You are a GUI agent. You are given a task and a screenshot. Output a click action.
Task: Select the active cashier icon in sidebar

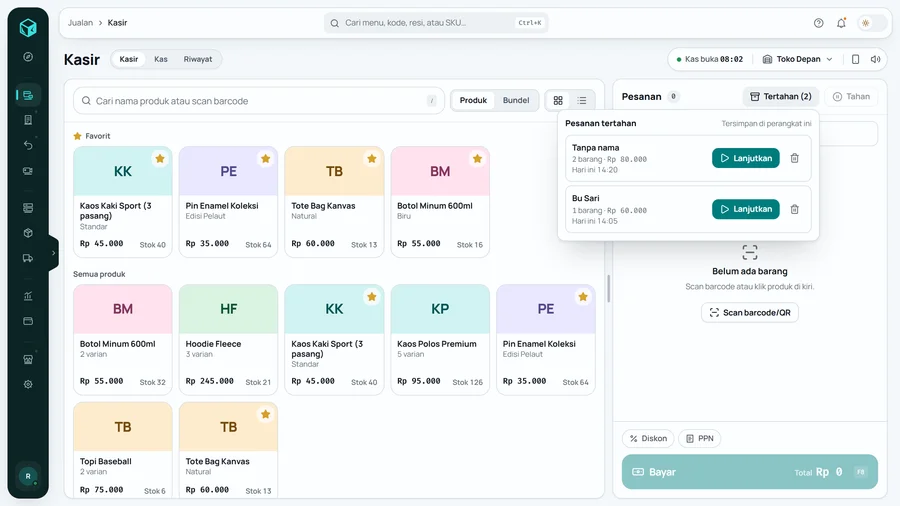28,95
